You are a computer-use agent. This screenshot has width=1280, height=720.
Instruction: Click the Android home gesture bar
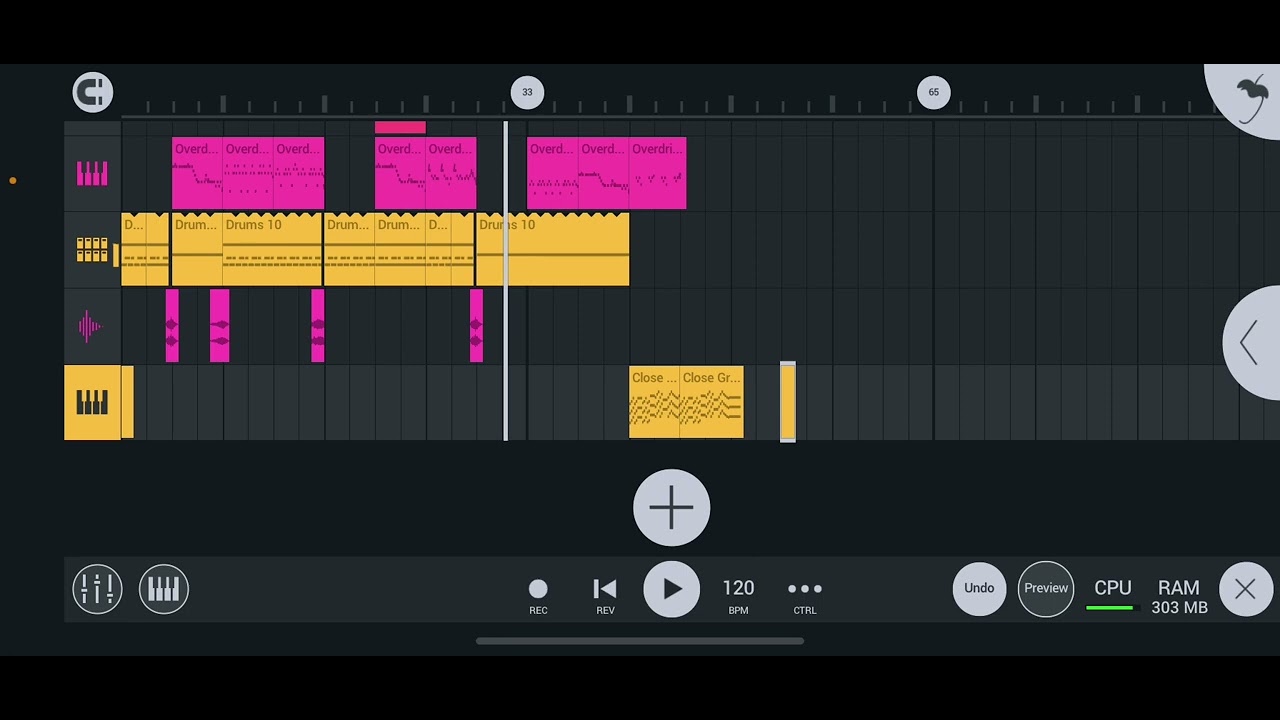[x=640, y=641]
